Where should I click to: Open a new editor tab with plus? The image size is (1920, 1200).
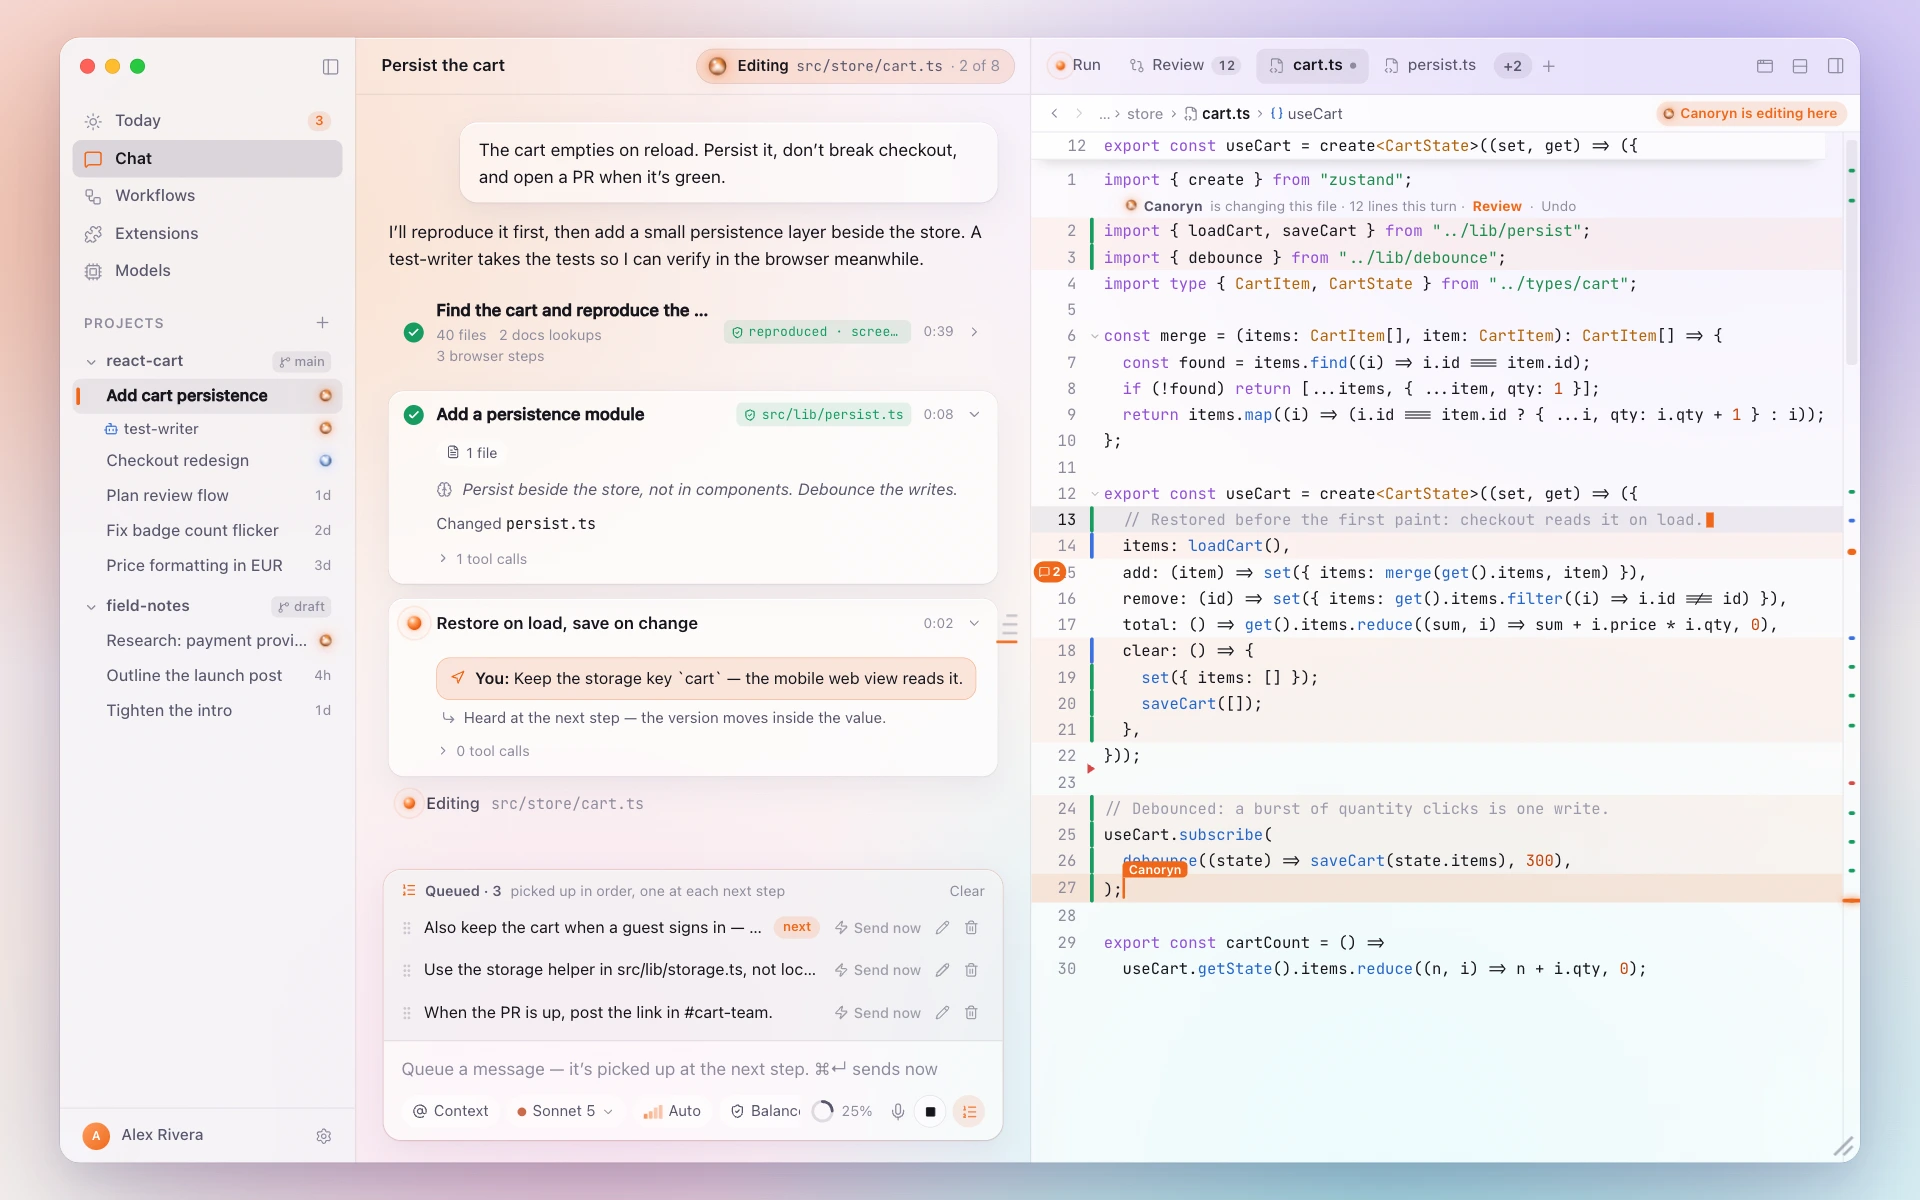click(1549, 66)
